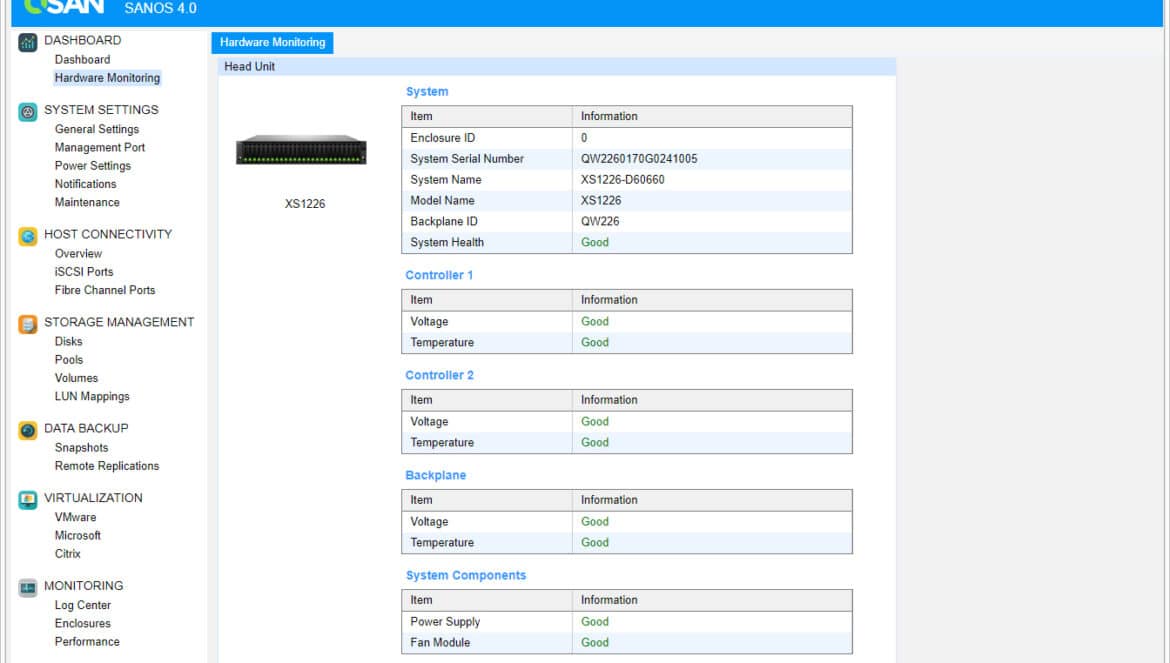Open the Microsoft virtualization page
The height and width of the screenshot is (663, 1170).
[78, 535]
